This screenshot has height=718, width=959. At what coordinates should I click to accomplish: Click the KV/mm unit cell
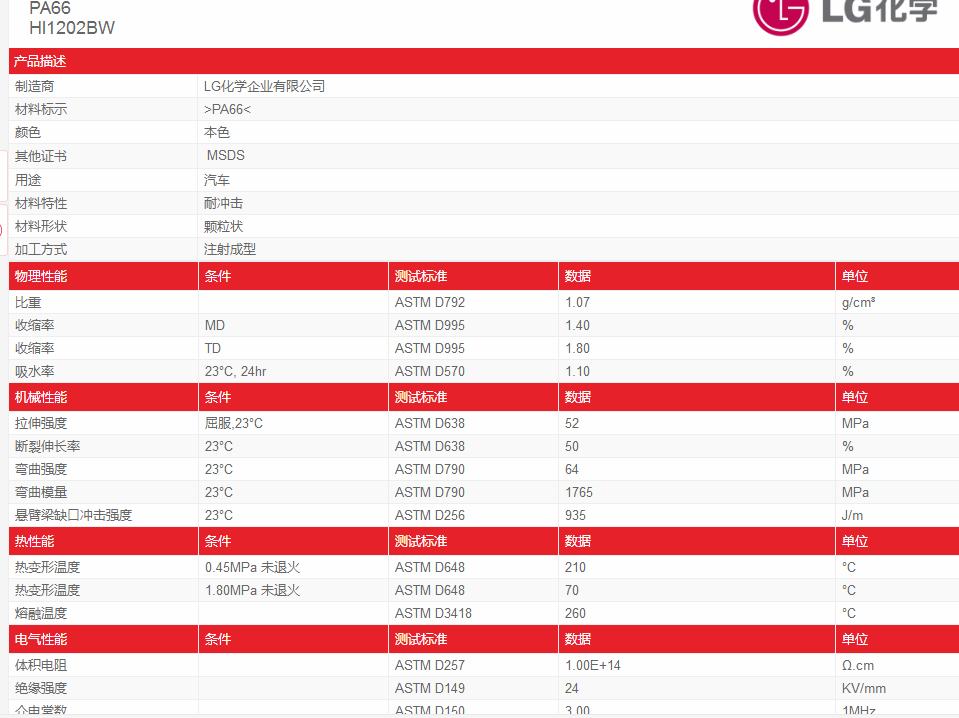click(864, 688)
